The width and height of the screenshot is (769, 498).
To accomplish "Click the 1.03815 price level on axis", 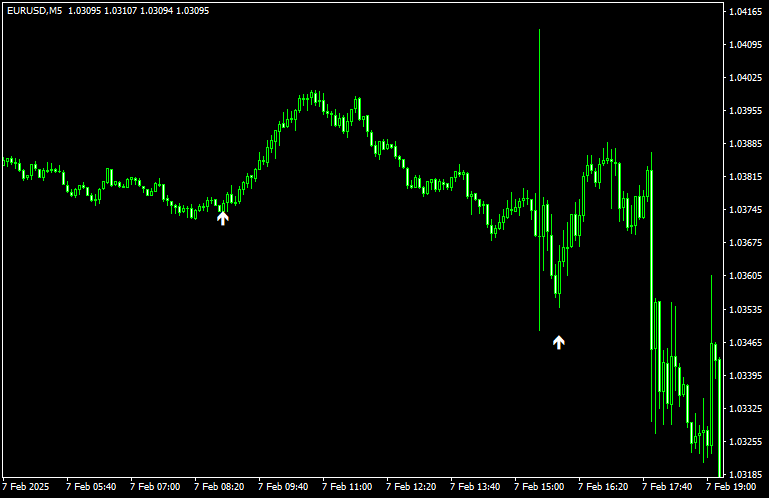I will point(743,177).
